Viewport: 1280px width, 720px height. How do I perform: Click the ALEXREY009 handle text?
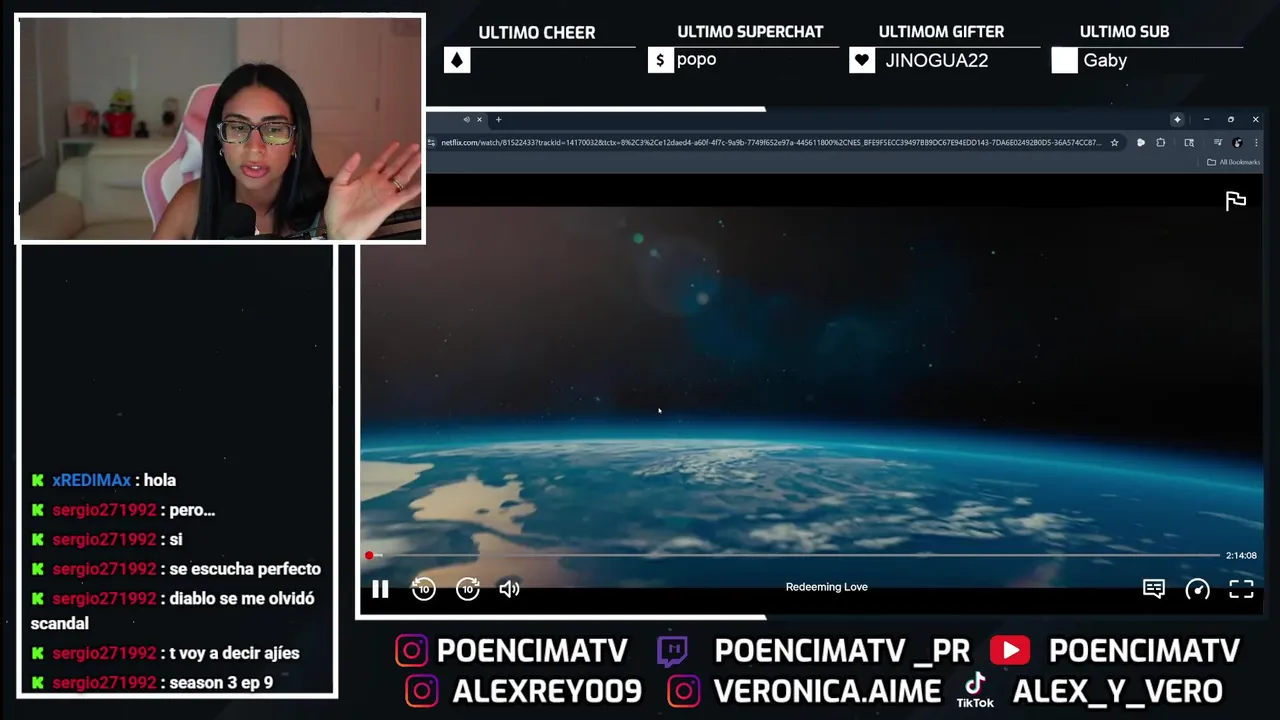point(547,691)
